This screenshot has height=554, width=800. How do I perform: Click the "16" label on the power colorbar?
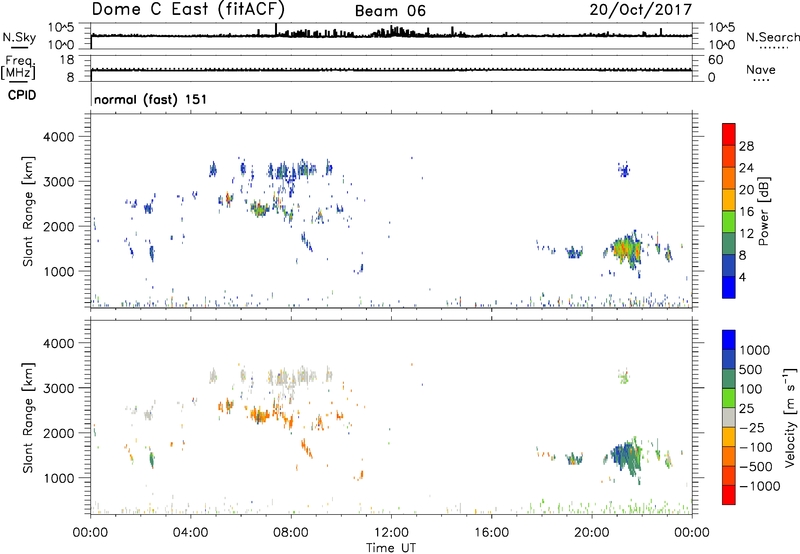(x=746, y=212)
